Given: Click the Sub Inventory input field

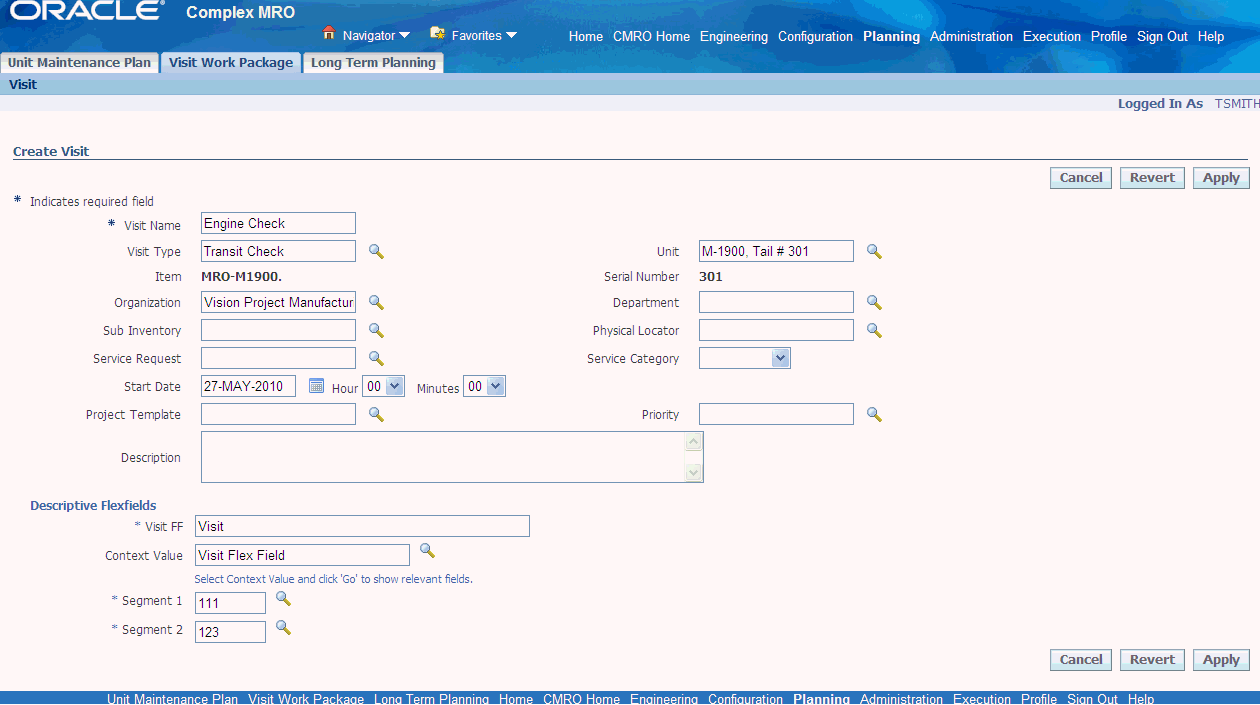Looking at the screenshot, I should 278,330.
